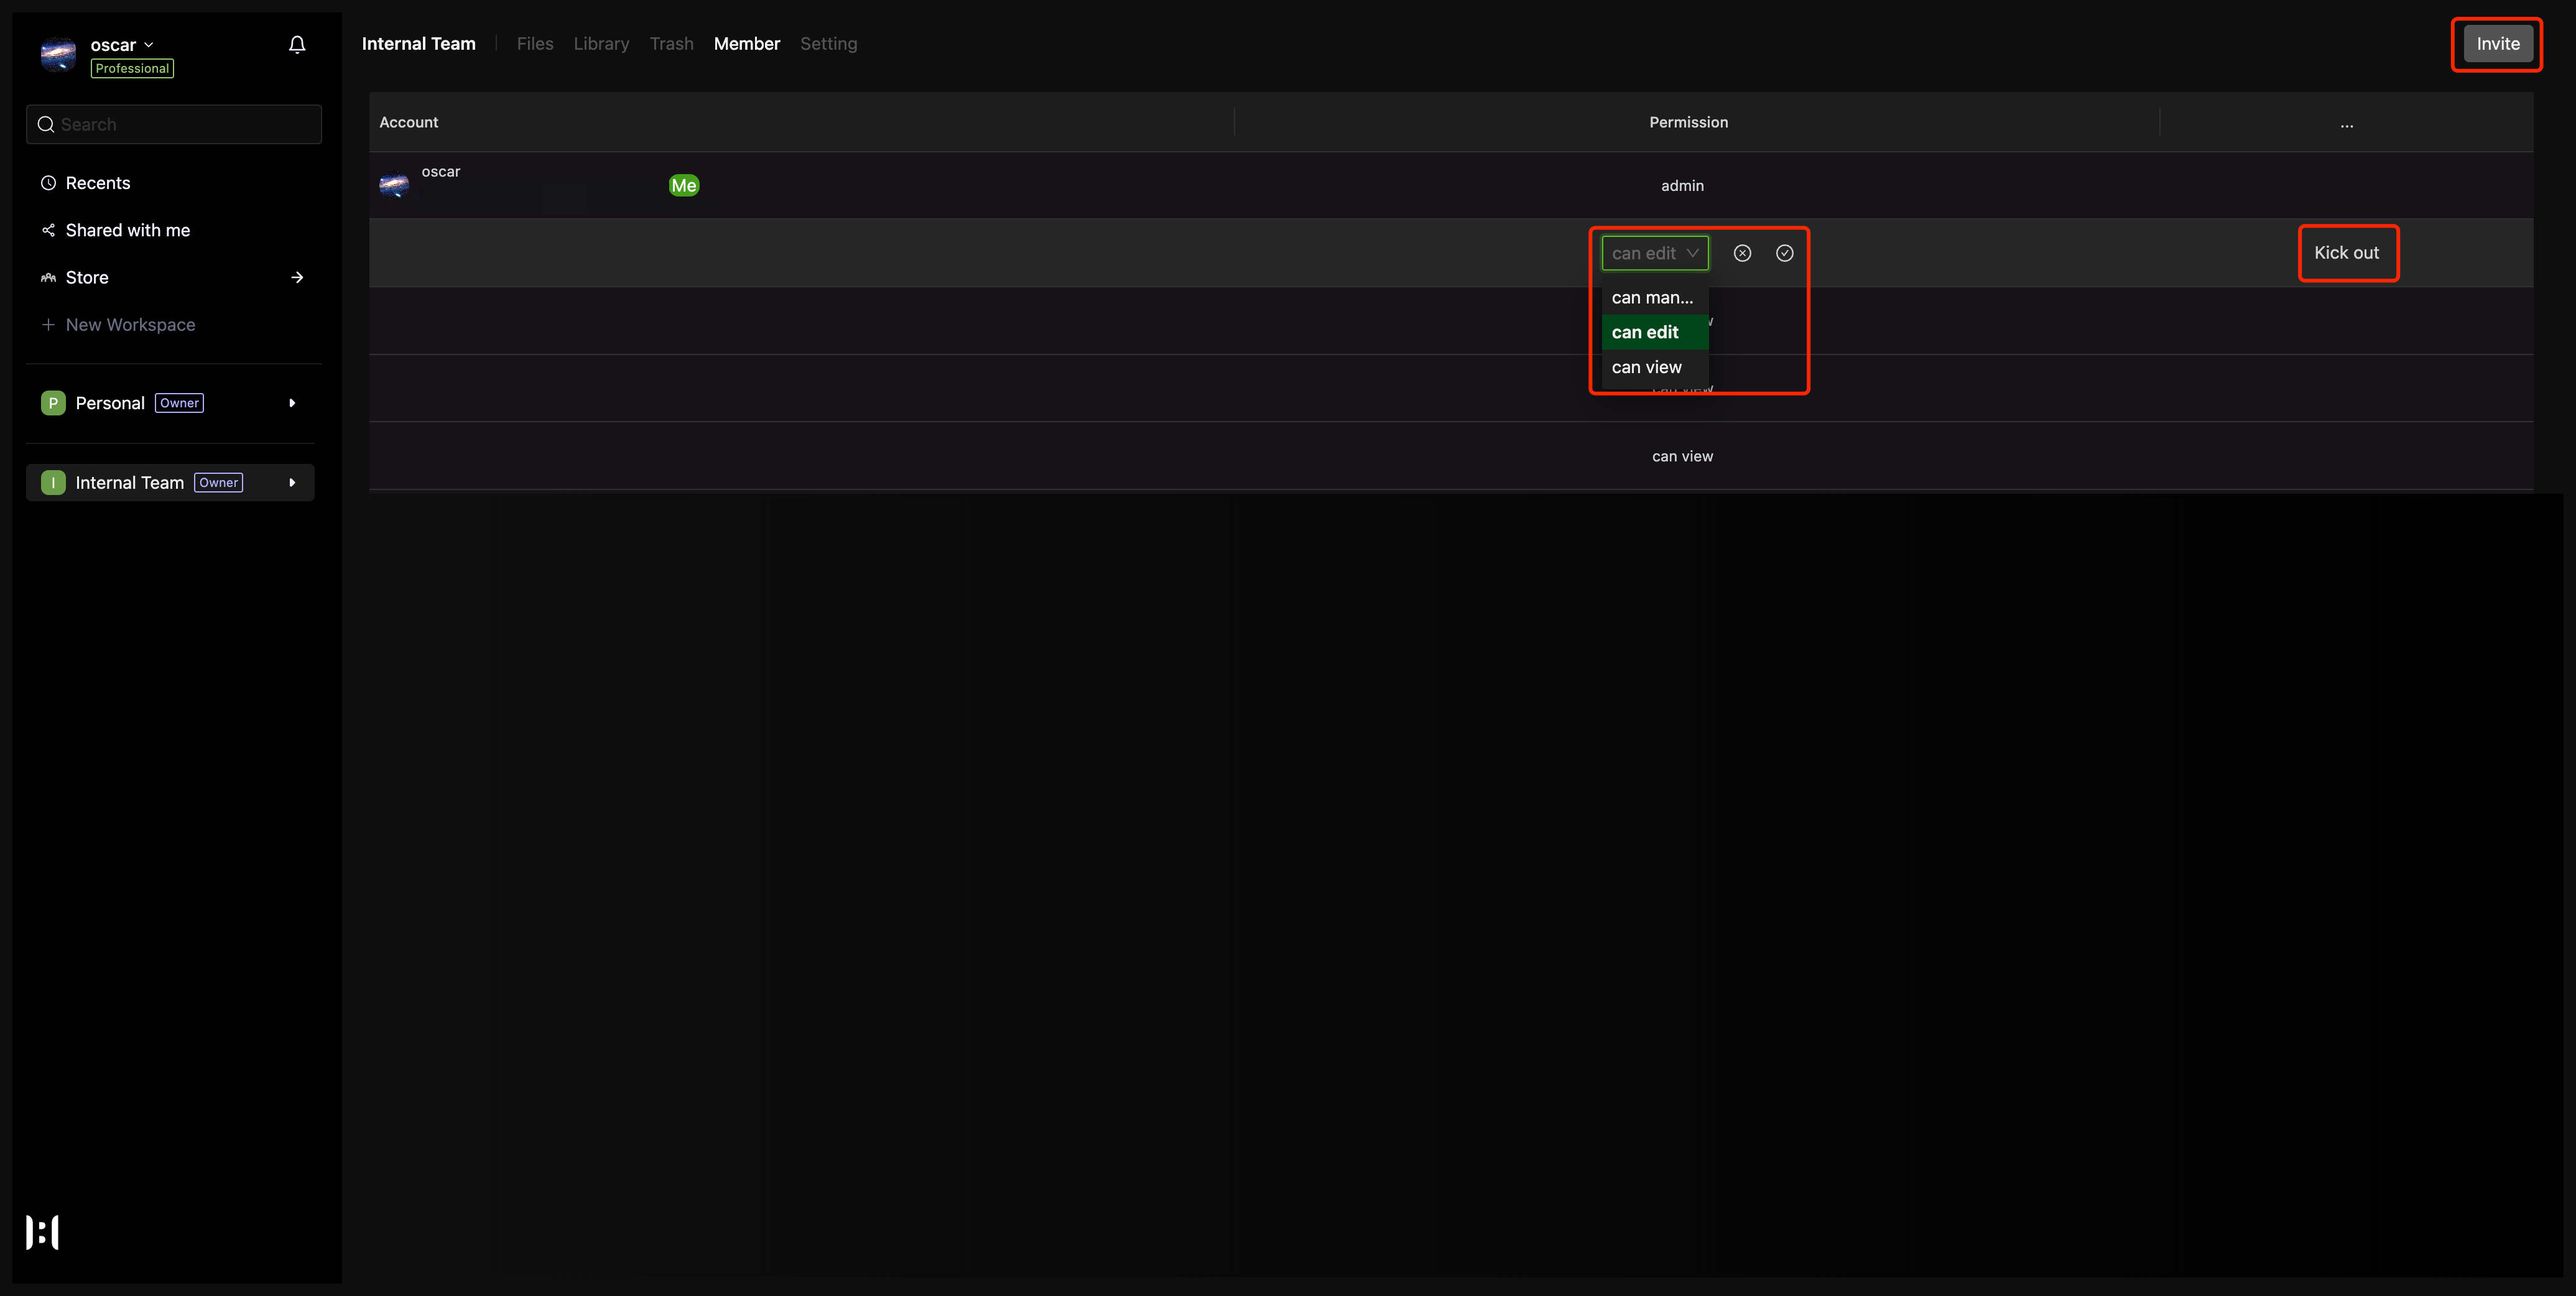2576x1296 pixels.
Task: Cancel permission edit with X icon
Action: [1742, 253]
